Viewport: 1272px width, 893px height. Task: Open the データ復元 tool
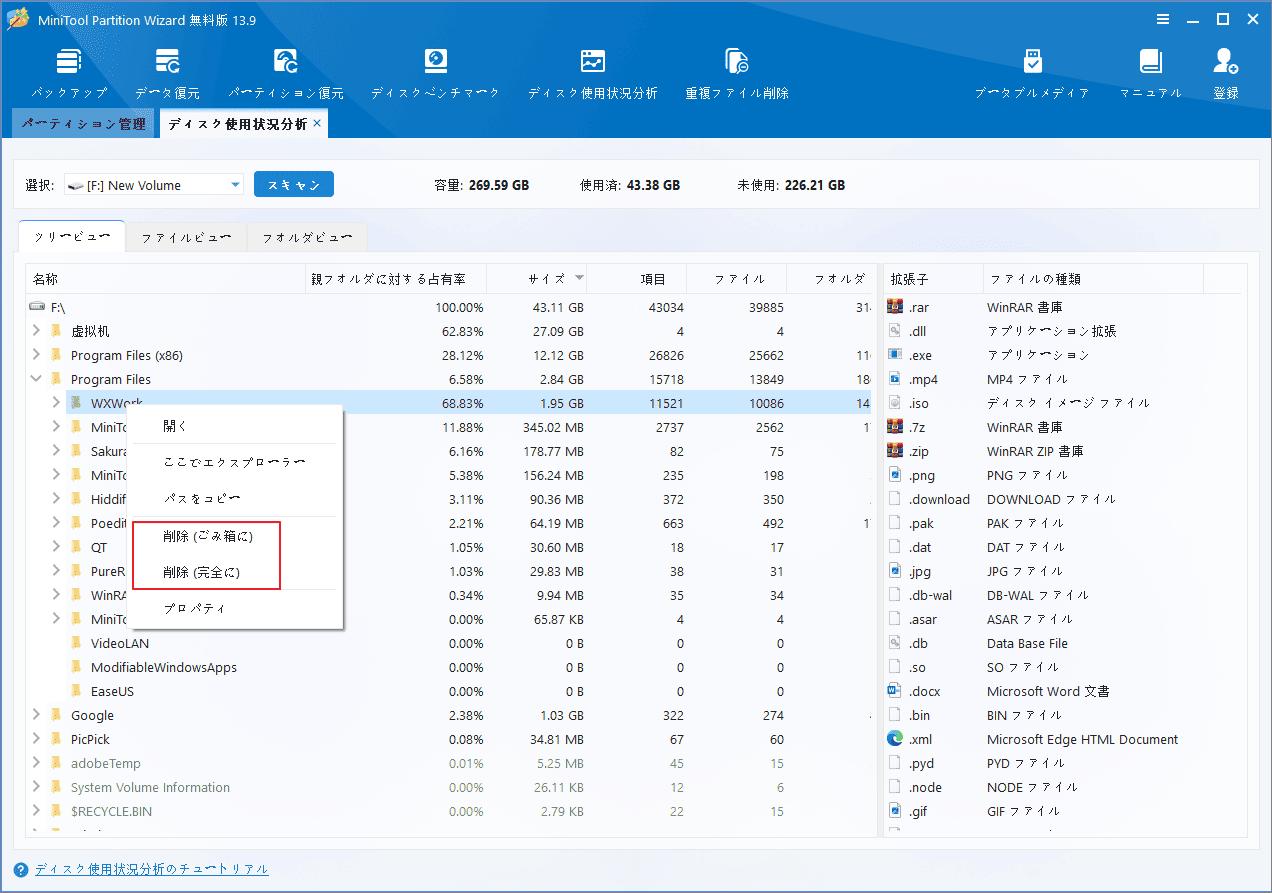(167, 73)
